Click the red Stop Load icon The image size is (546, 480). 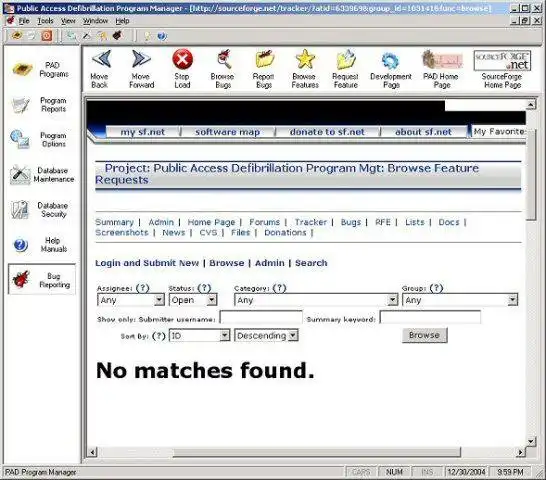click(182, 59)
